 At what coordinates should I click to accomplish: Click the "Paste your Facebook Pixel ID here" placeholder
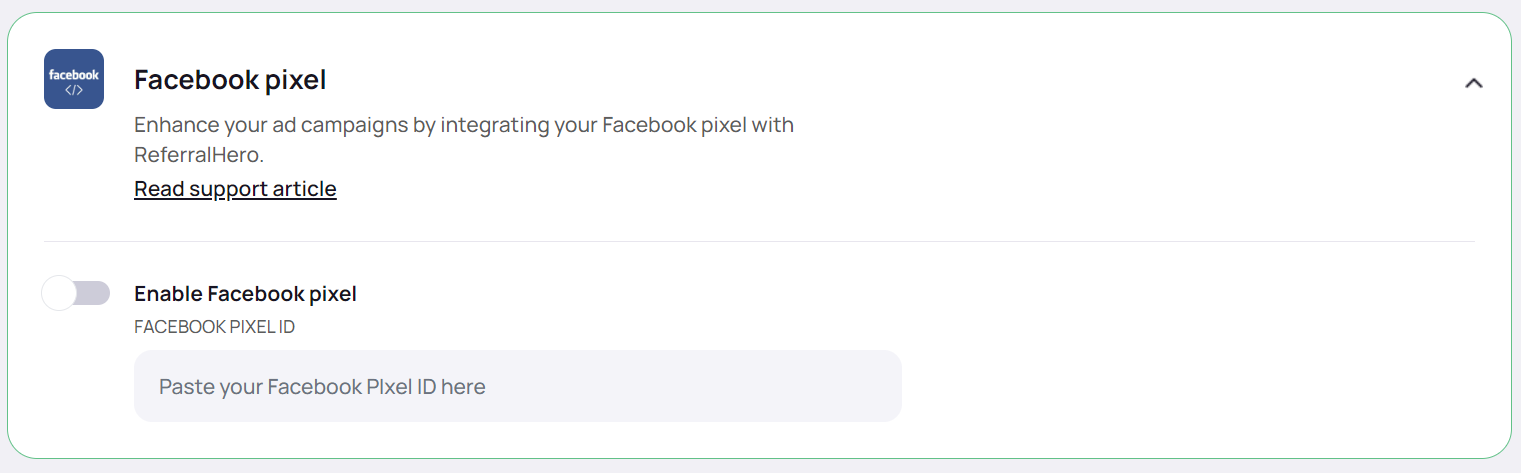click(x=322, y=387)
